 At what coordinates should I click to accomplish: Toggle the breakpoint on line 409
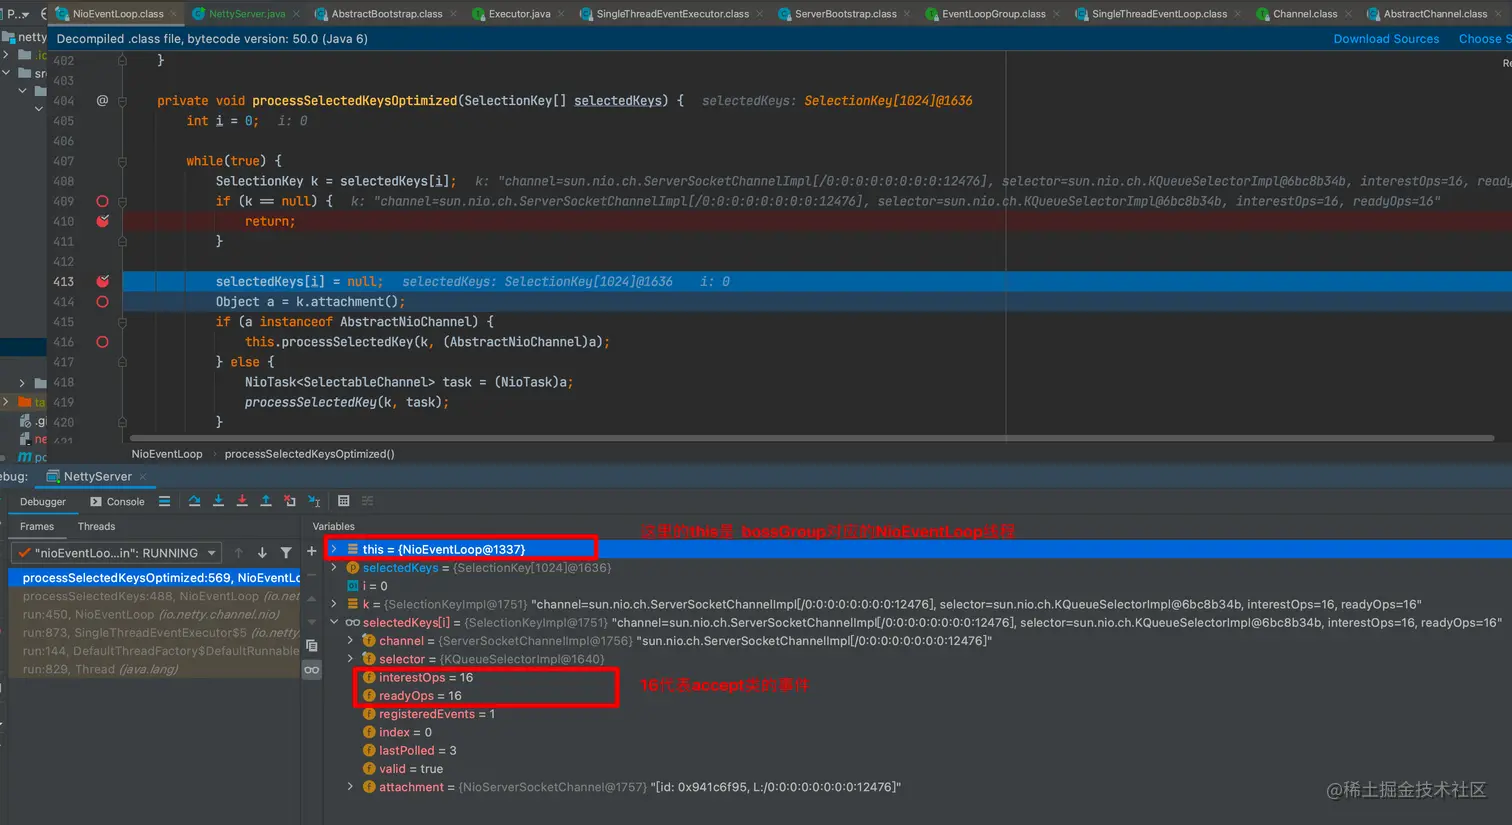tap(102, 201)
